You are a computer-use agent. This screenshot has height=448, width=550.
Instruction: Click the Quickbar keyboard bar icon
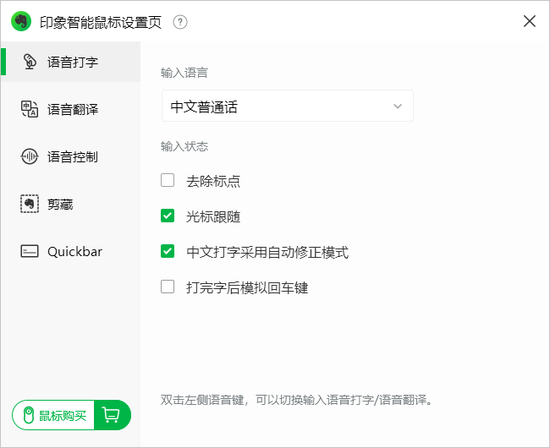coord(29,251)
